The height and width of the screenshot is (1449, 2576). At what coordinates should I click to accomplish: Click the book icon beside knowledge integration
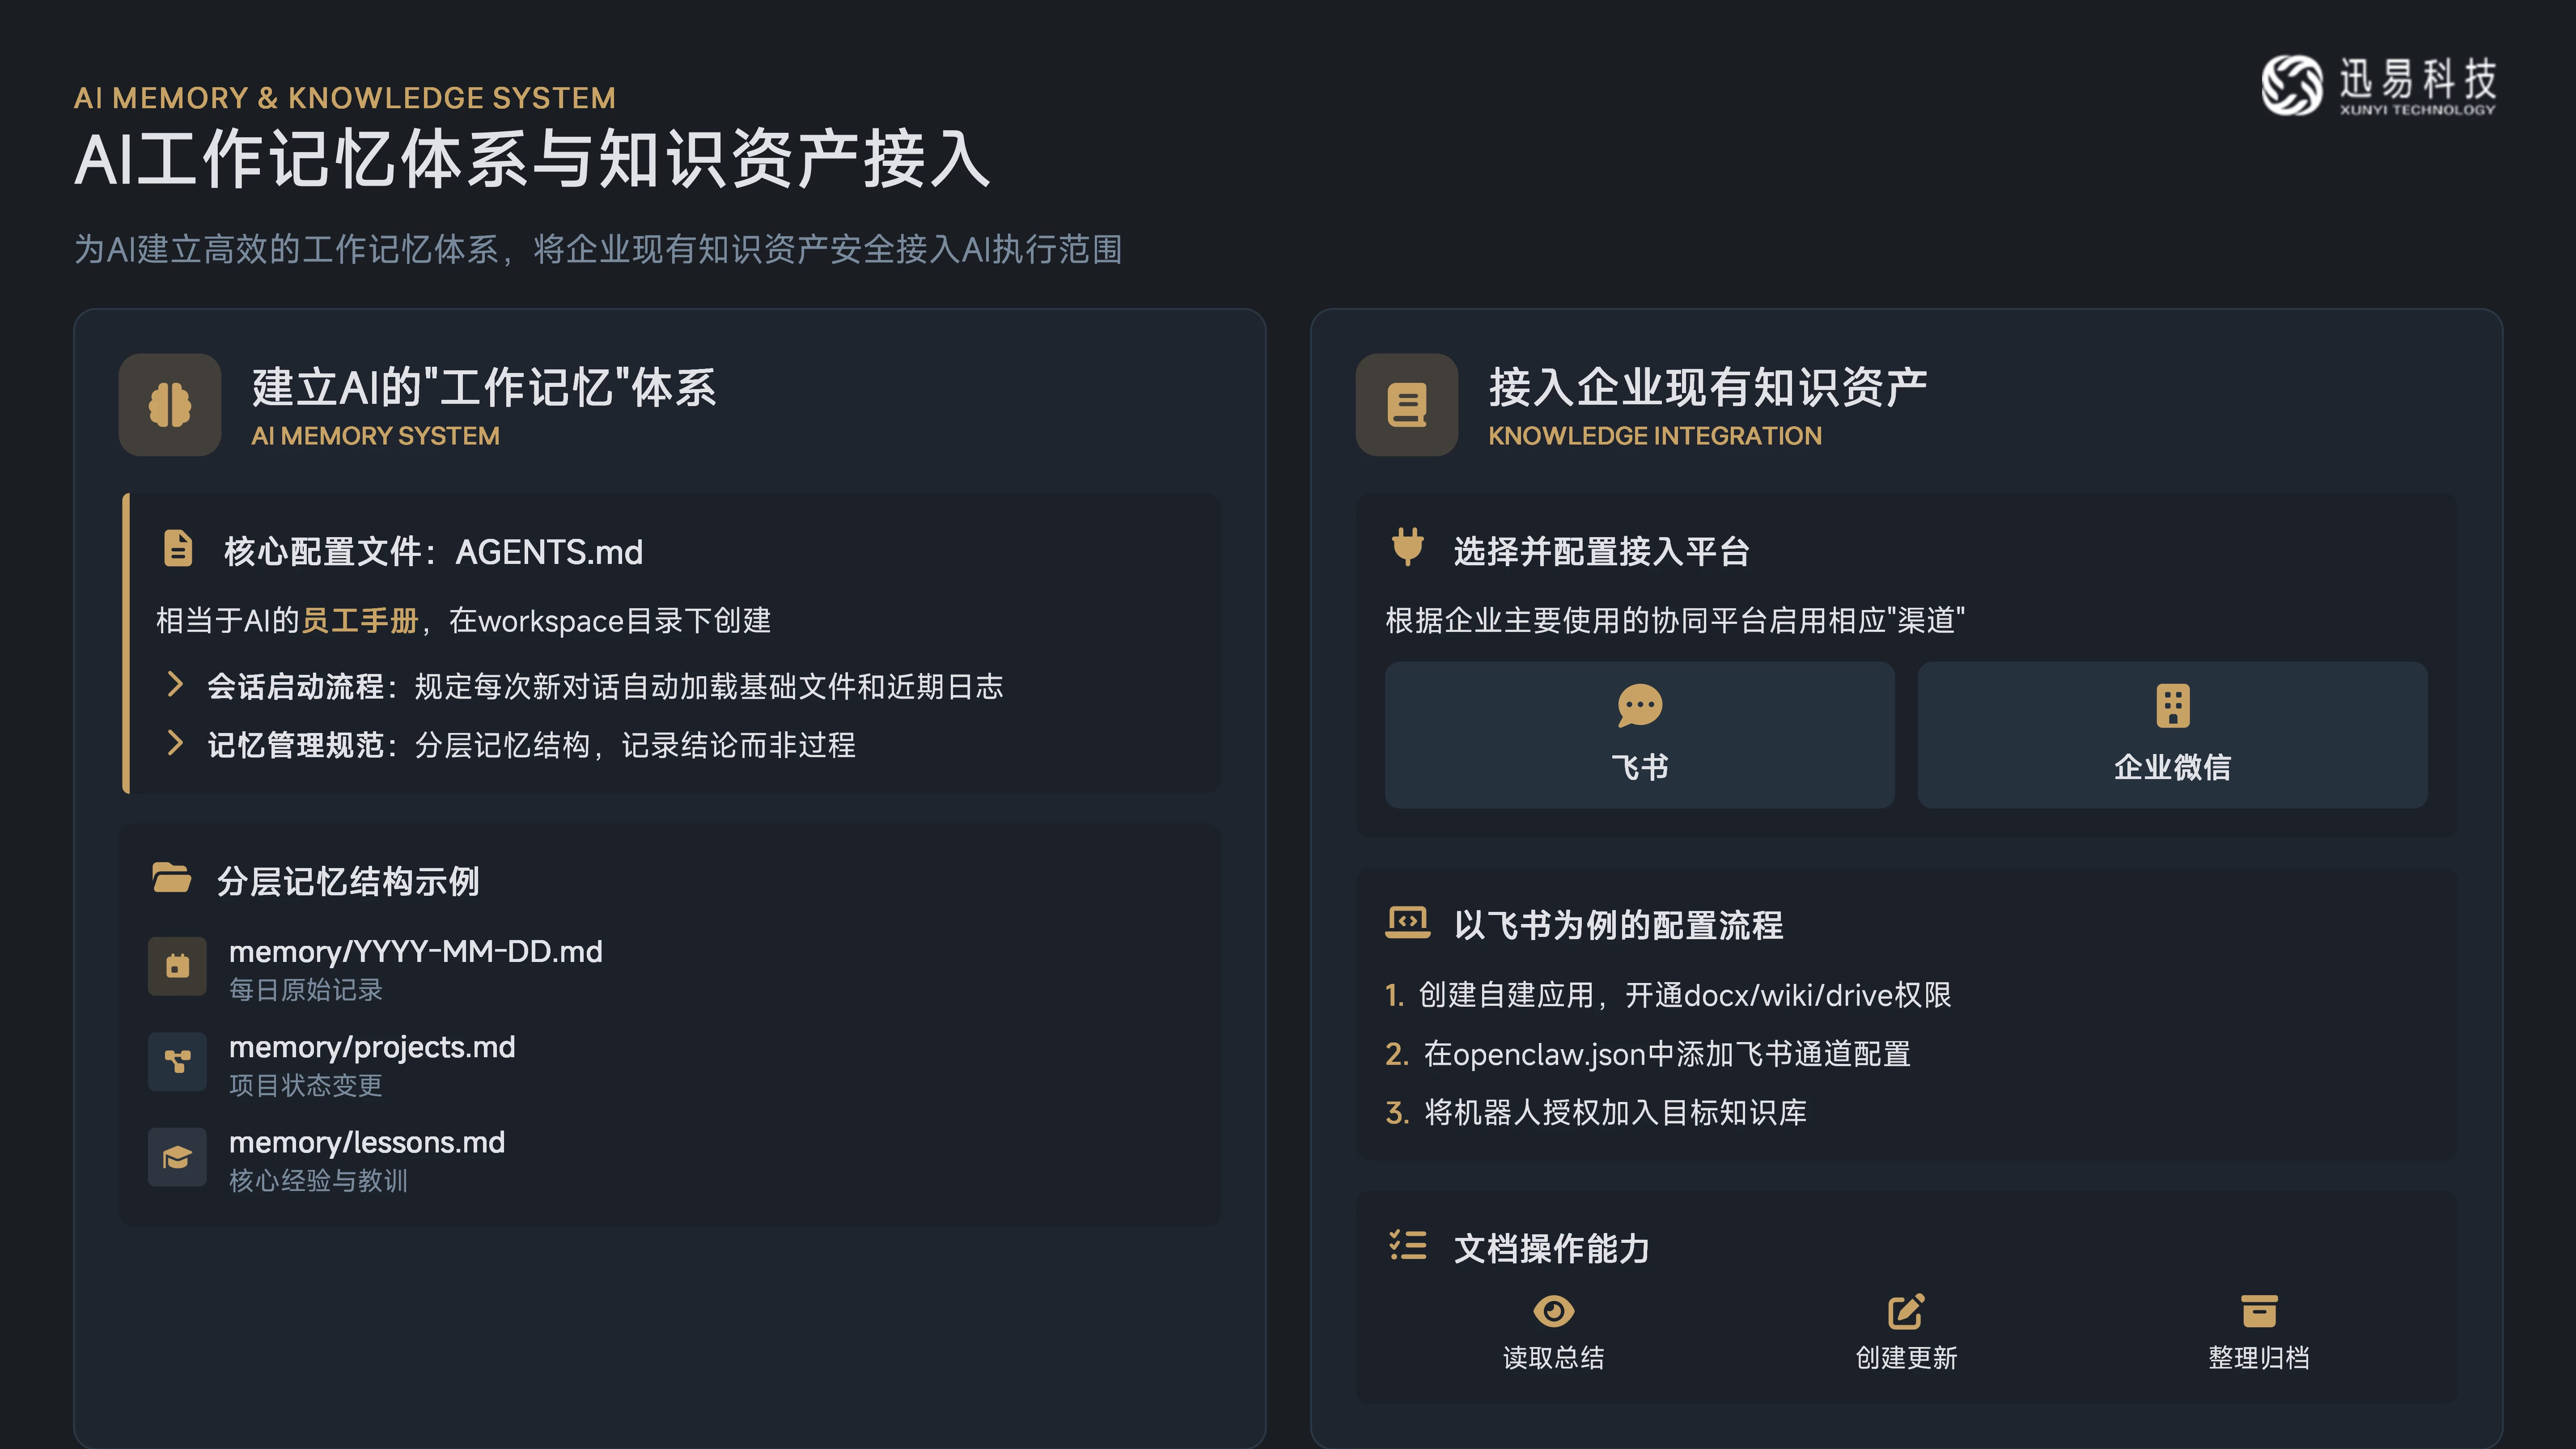[x=1406, y=405]
